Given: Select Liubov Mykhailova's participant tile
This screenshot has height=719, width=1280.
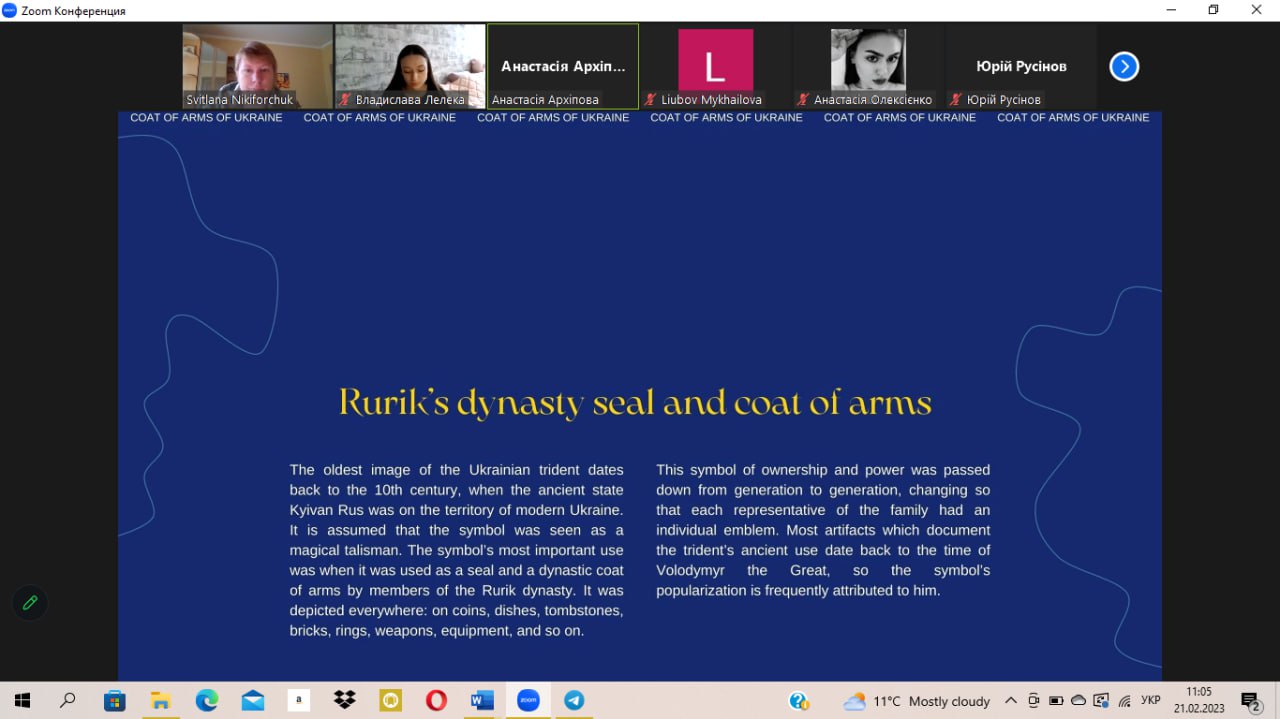Looking at the screenshot, I should tap(715, 66).
